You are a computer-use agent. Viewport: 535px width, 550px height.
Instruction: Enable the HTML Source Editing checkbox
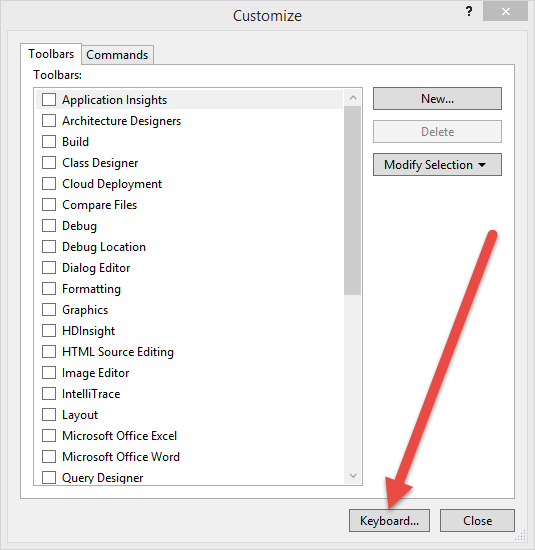point(49,351)
